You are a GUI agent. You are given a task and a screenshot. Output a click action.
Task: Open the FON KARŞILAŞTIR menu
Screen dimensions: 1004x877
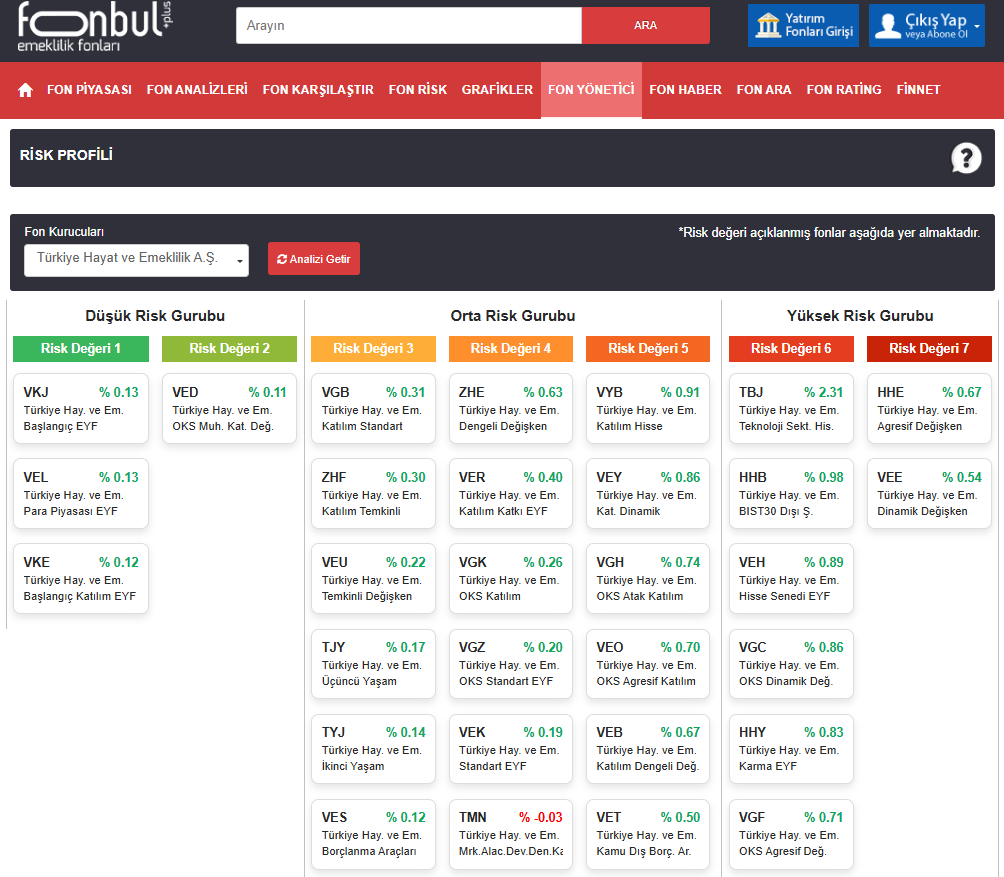point(318,90)
